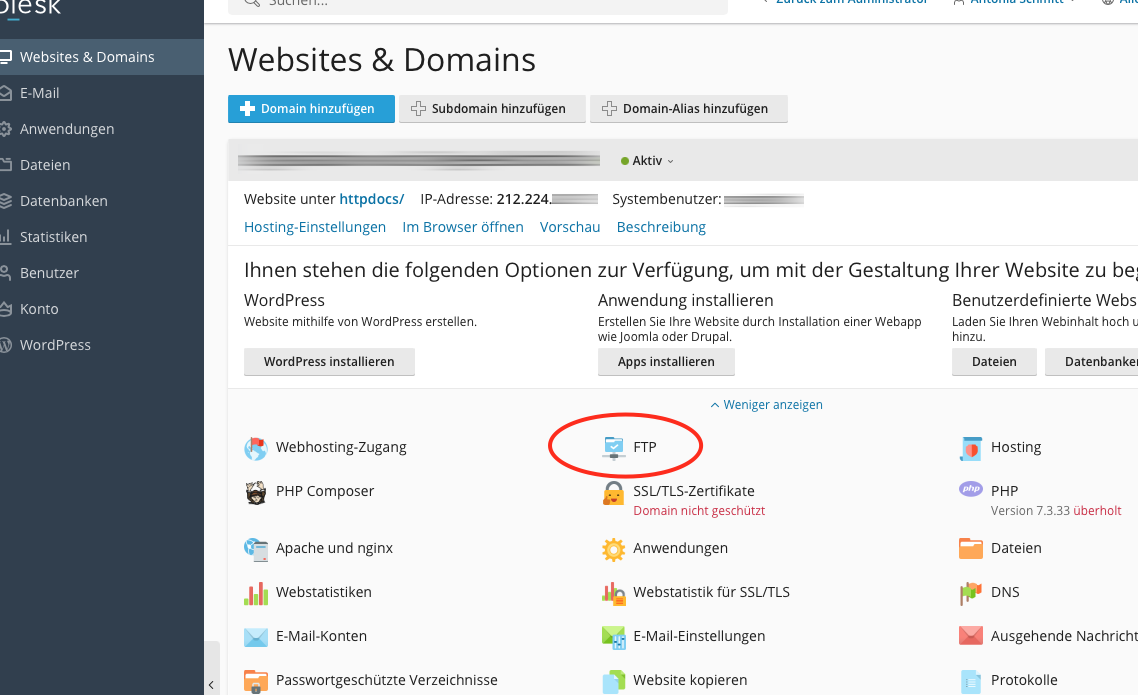1138x695 pixels.
Task: Click the SSL/TLS-Zertifikate padlock icon
Action: (613, 491)
